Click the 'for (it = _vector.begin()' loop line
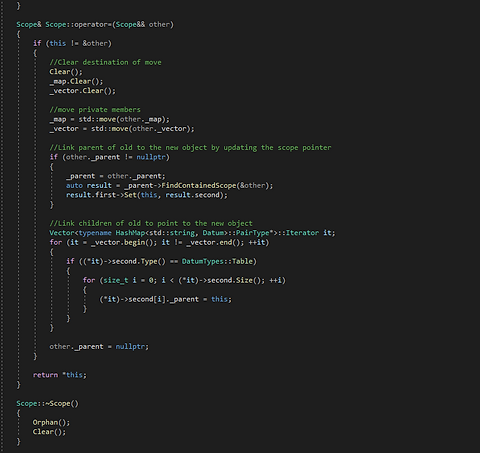This screenshot has width=480, height=453. click(x=159, y=242)
